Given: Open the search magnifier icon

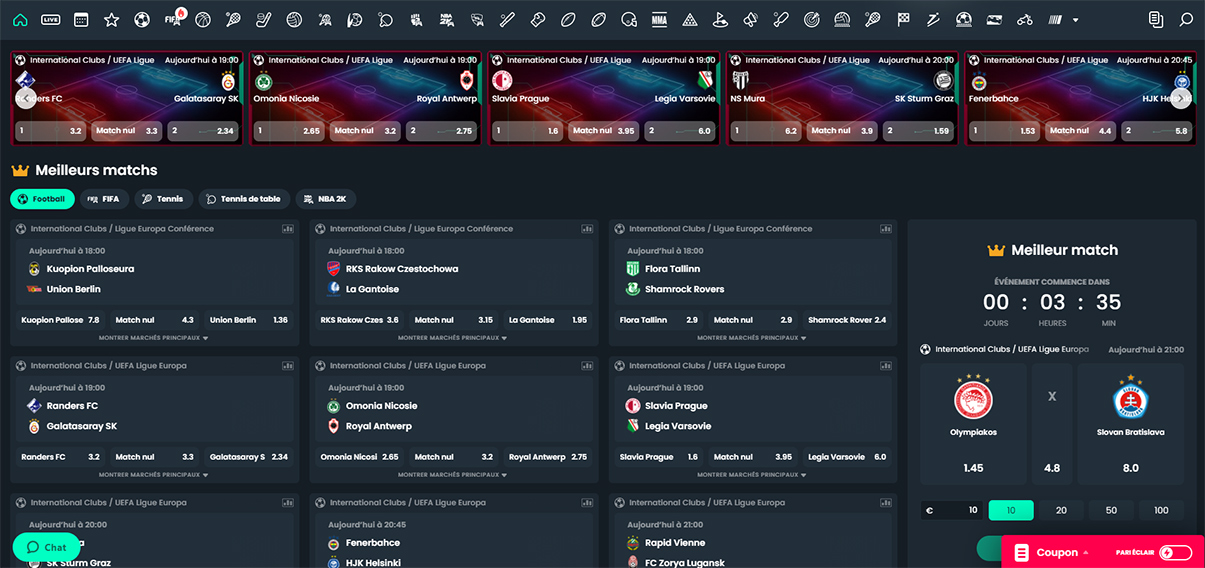Looking at the screenshot, I should [1186, 19].
